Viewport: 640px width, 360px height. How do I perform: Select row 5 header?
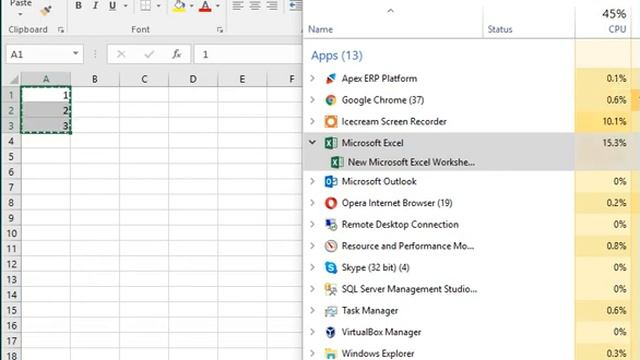(x=11, y=156)
